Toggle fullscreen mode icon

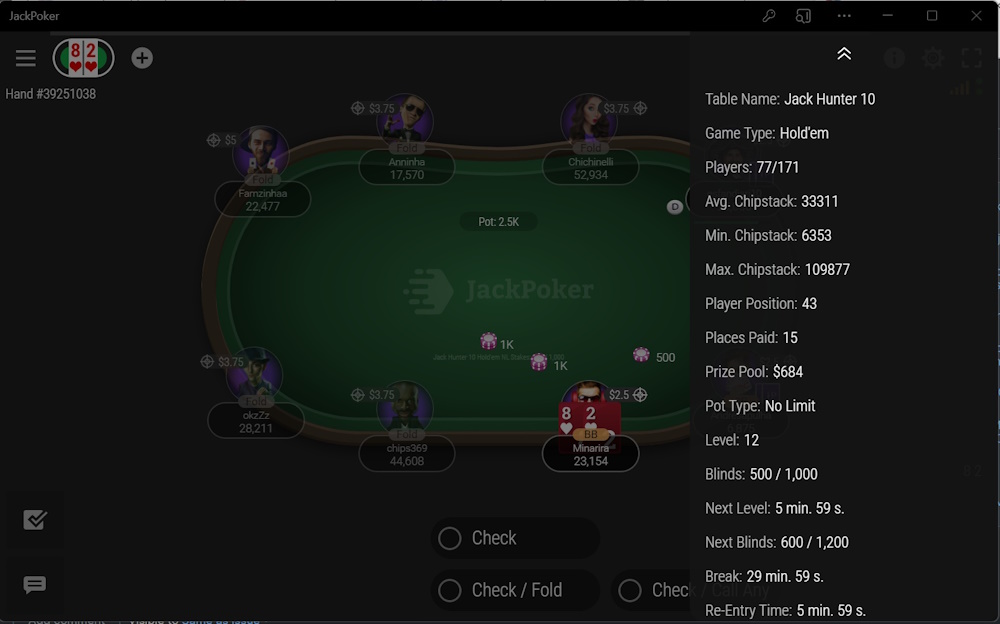click(972, 58)
